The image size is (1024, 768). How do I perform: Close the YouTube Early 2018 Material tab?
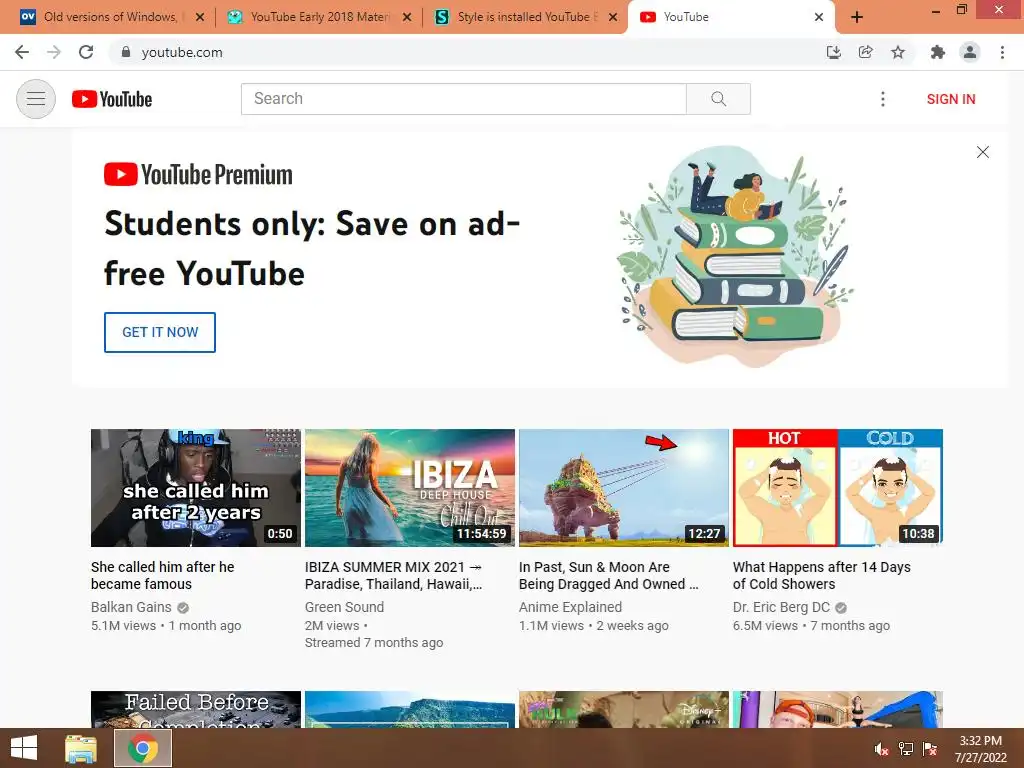[407, 18]
